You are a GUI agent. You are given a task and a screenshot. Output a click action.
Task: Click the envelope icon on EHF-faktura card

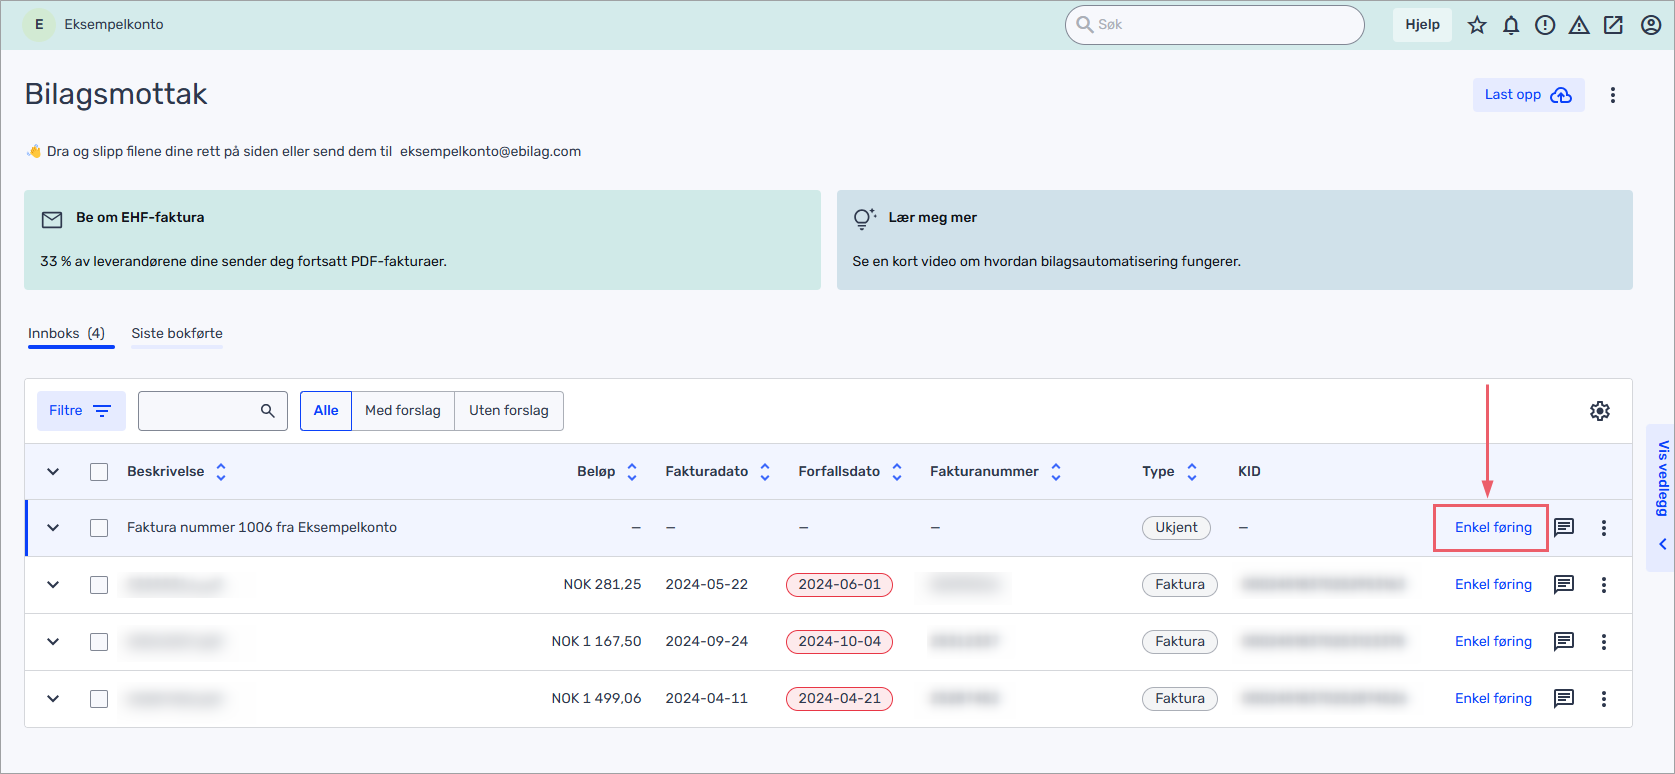(52, 219)
